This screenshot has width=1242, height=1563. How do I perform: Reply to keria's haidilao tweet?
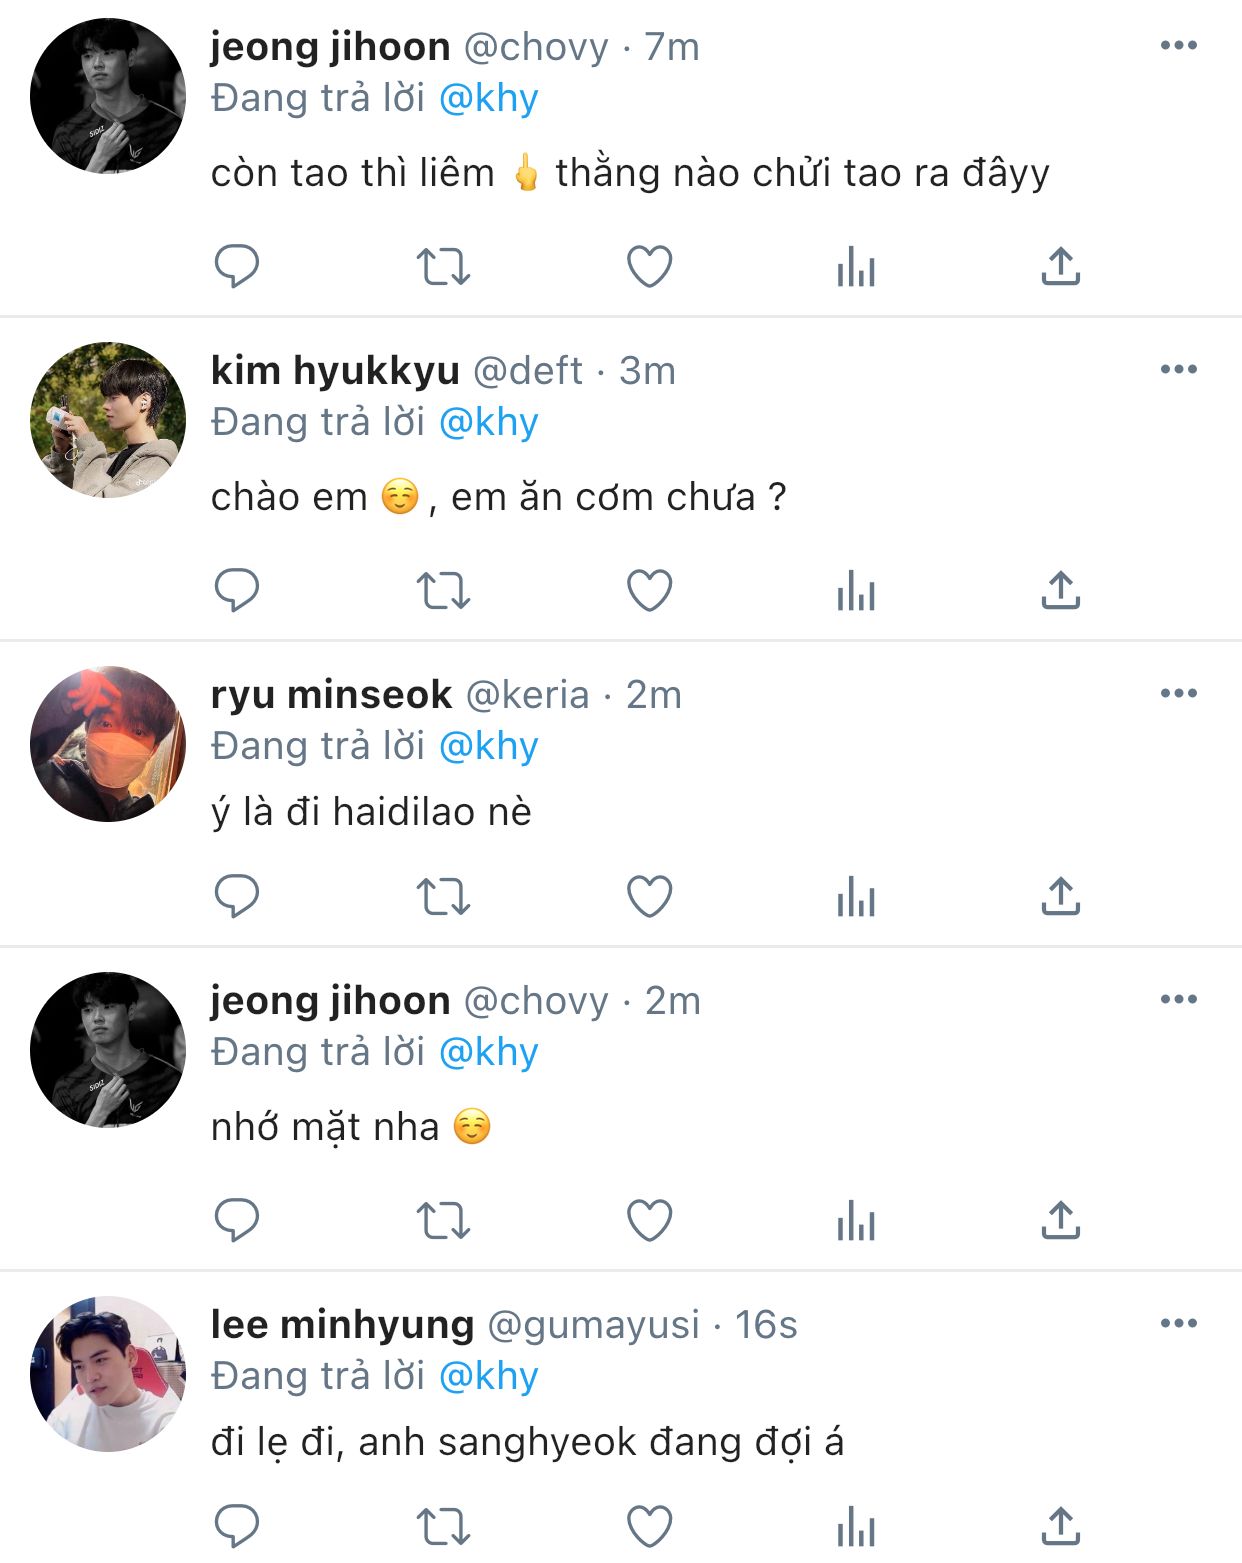click(237, 896)
